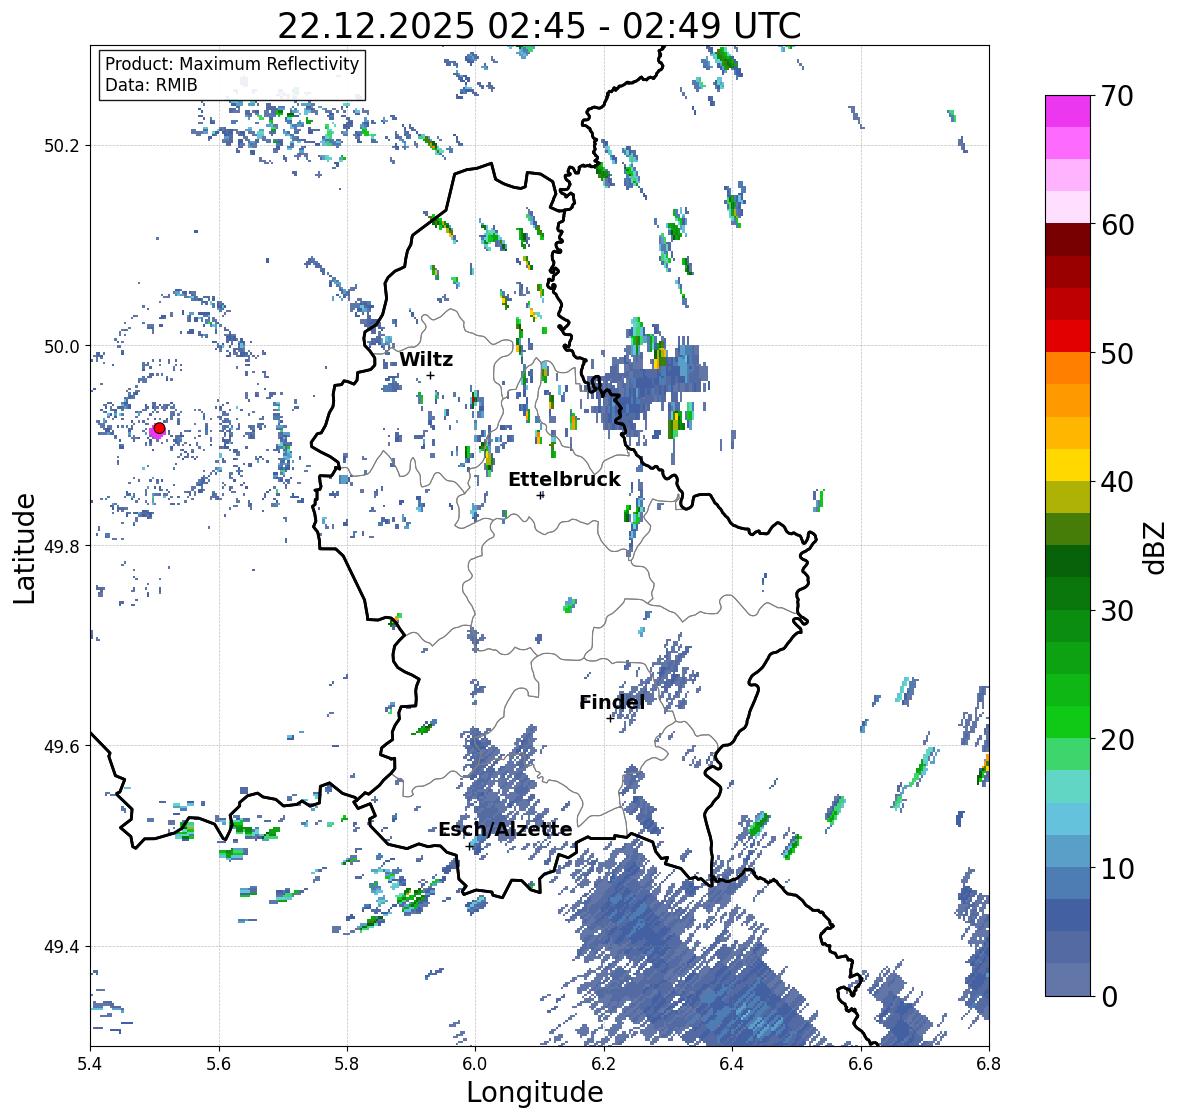The image size is (1179, 1117).
Task: Click the Latitude axis label
Action: click(x=24, y=548)
